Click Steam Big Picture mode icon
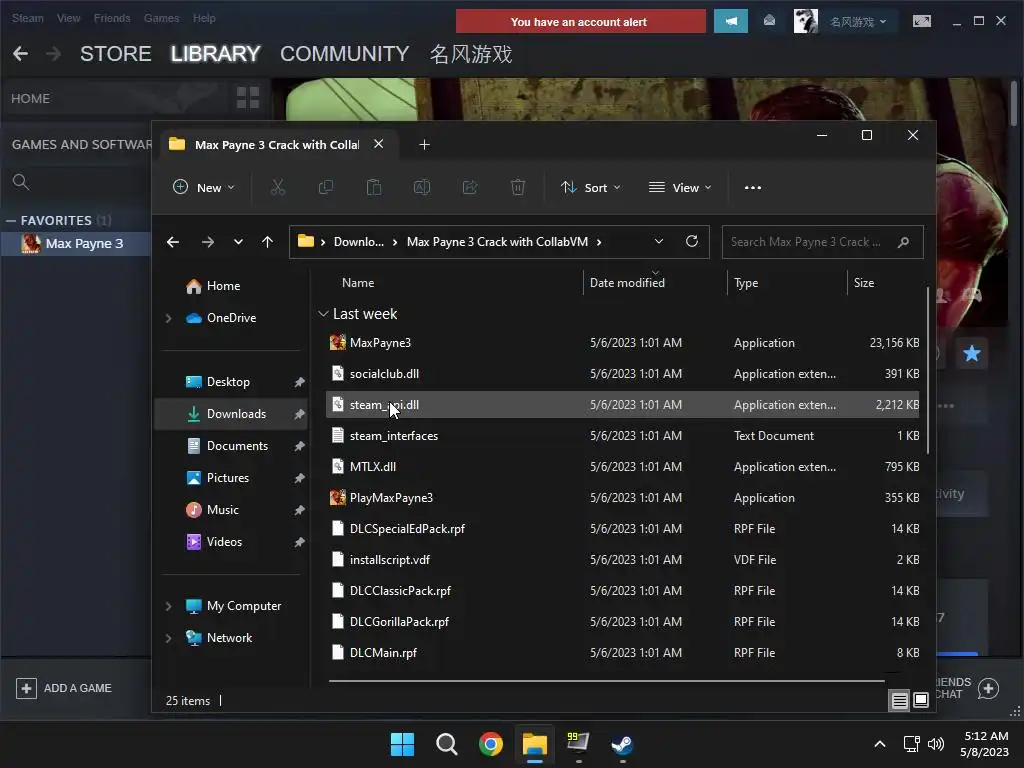 click(x=921, y=22)
